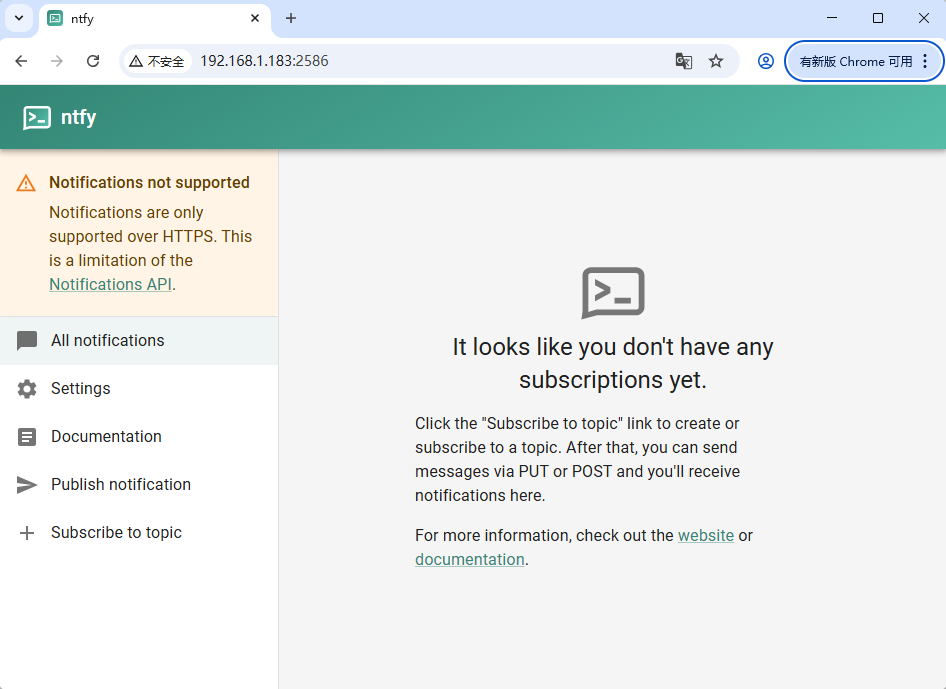Click the 不安全 not-secure site info chip
Screen dimensions: 946x689
(x=157, y=61)
